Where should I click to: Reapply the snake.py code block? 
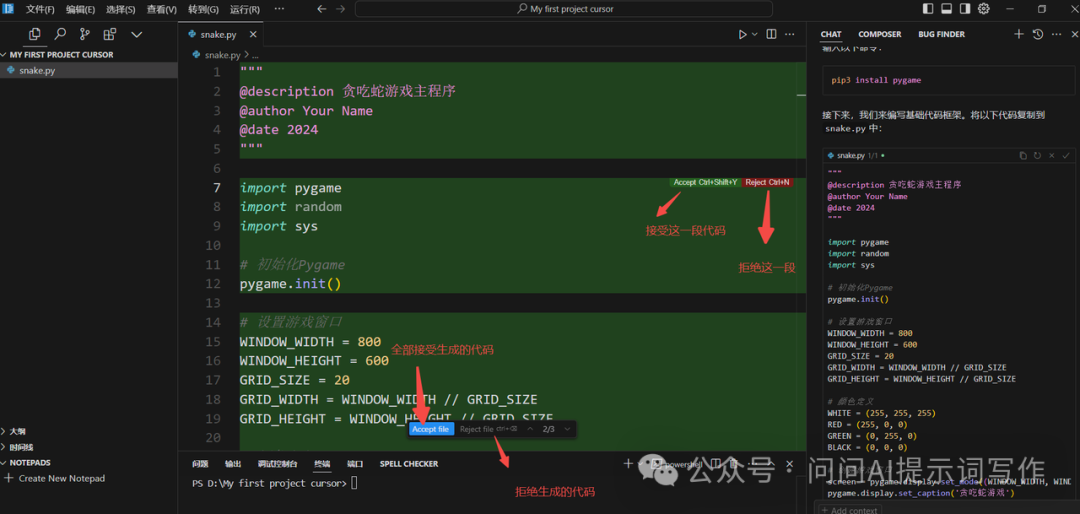pyautogui.click(x=1037, y=156)
